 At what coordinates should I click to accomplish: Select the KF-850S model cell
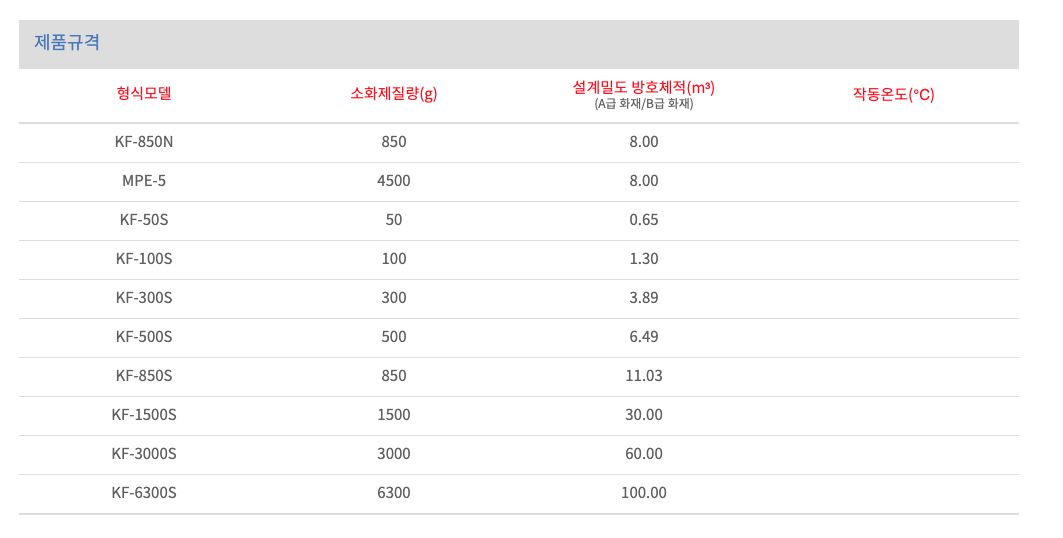point(144,376)
